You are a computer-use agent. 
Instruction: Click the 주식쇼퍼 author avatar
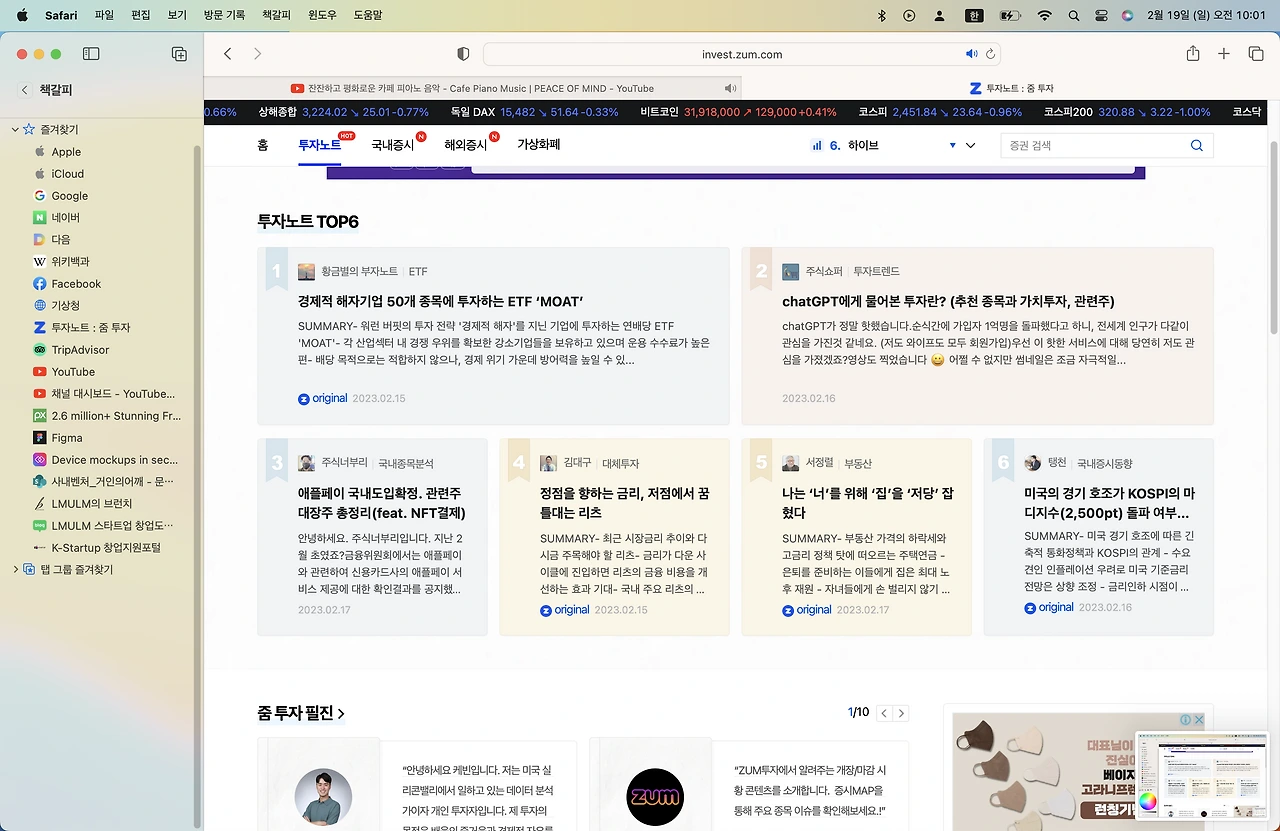pyautogui.click(x=791, y=272)
